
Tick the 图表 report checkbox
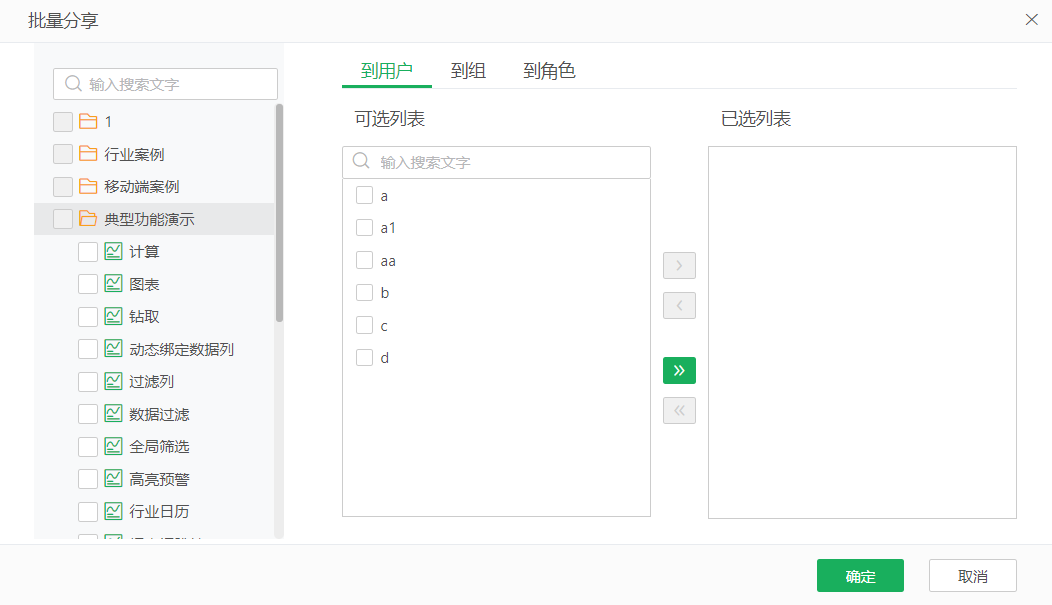[x=88, y=284]
